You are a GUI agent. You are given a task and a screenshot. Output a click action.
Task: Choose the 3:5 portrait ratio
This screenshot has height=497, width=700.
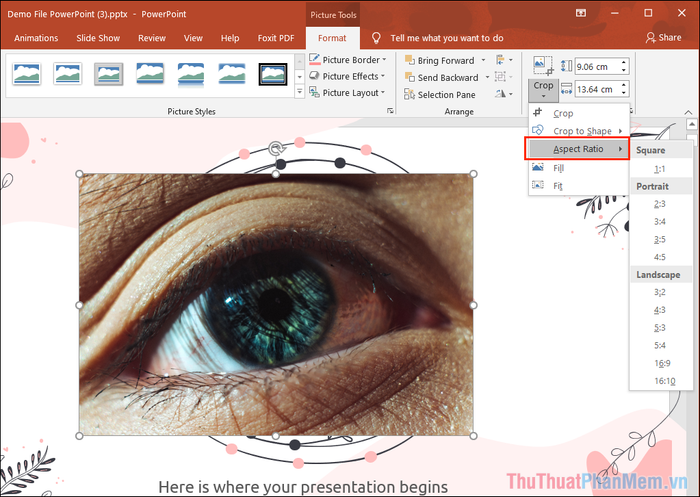coord(660,239)
